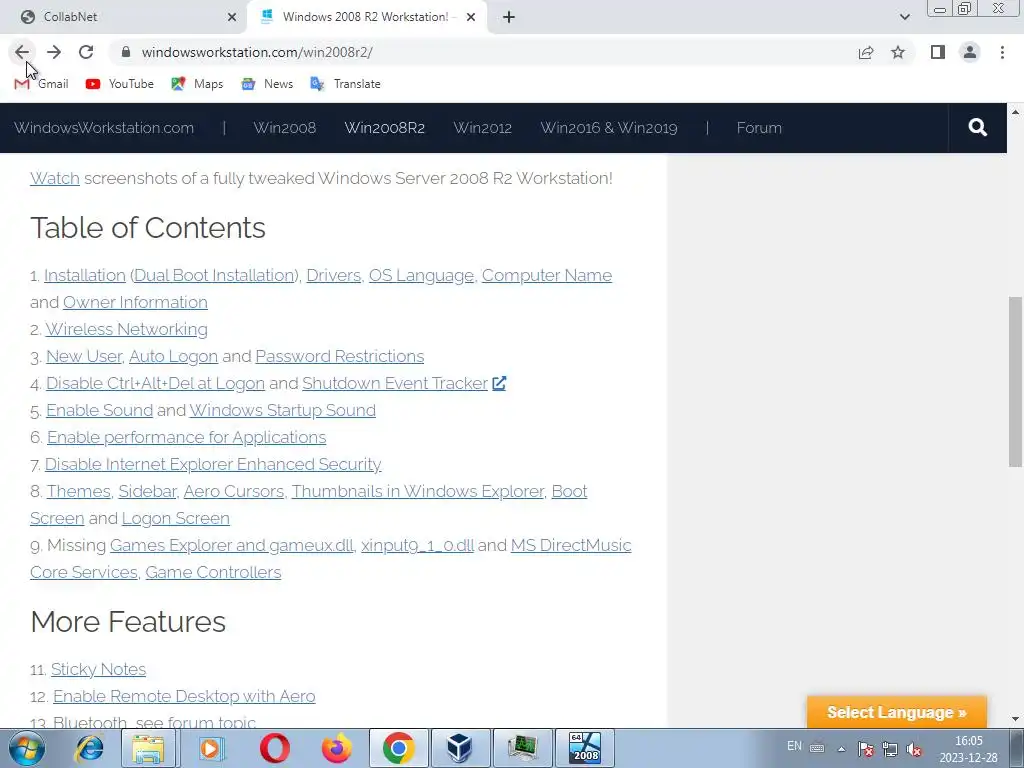Open the YouTube bookmark

click(120, 84)
